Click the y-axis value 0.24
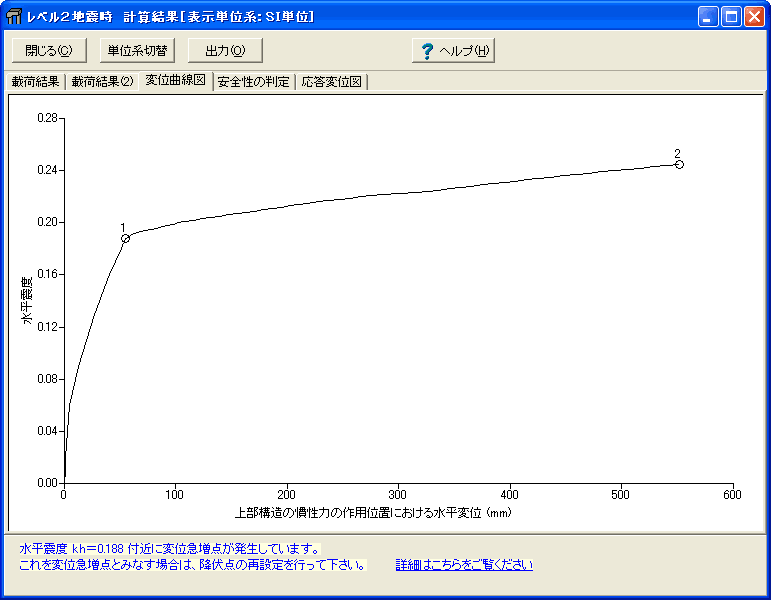Image resolution: width=771 pixels, height=600 pixels. tap(47, 170)
